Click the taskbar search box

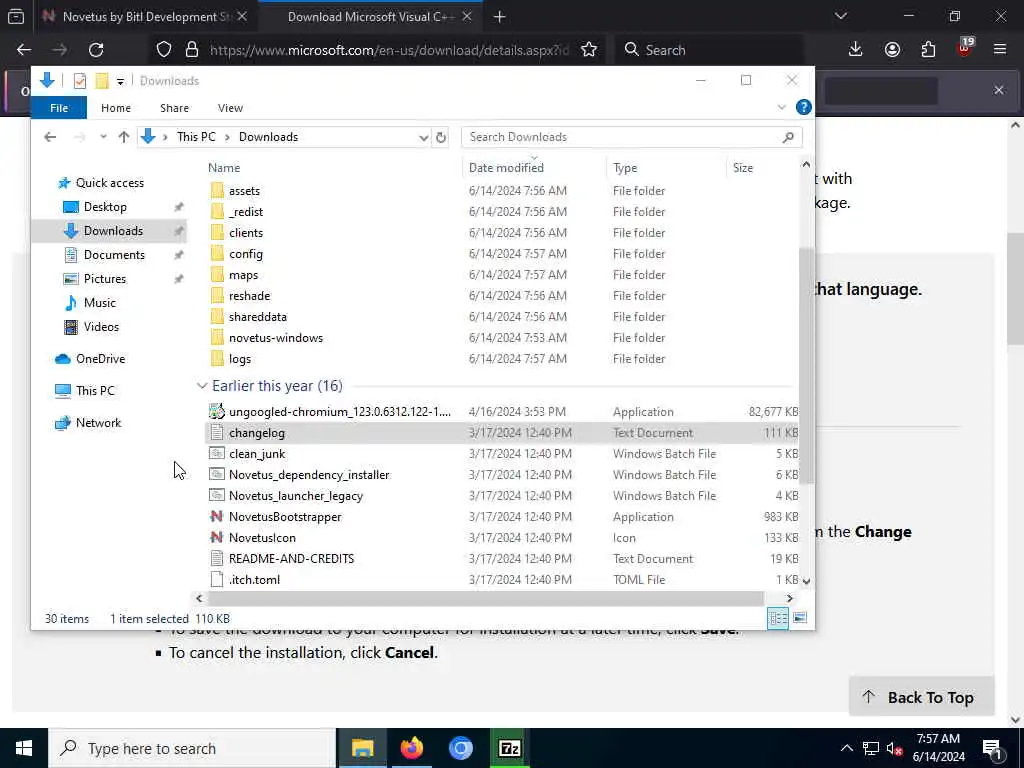tap(191, 748)
